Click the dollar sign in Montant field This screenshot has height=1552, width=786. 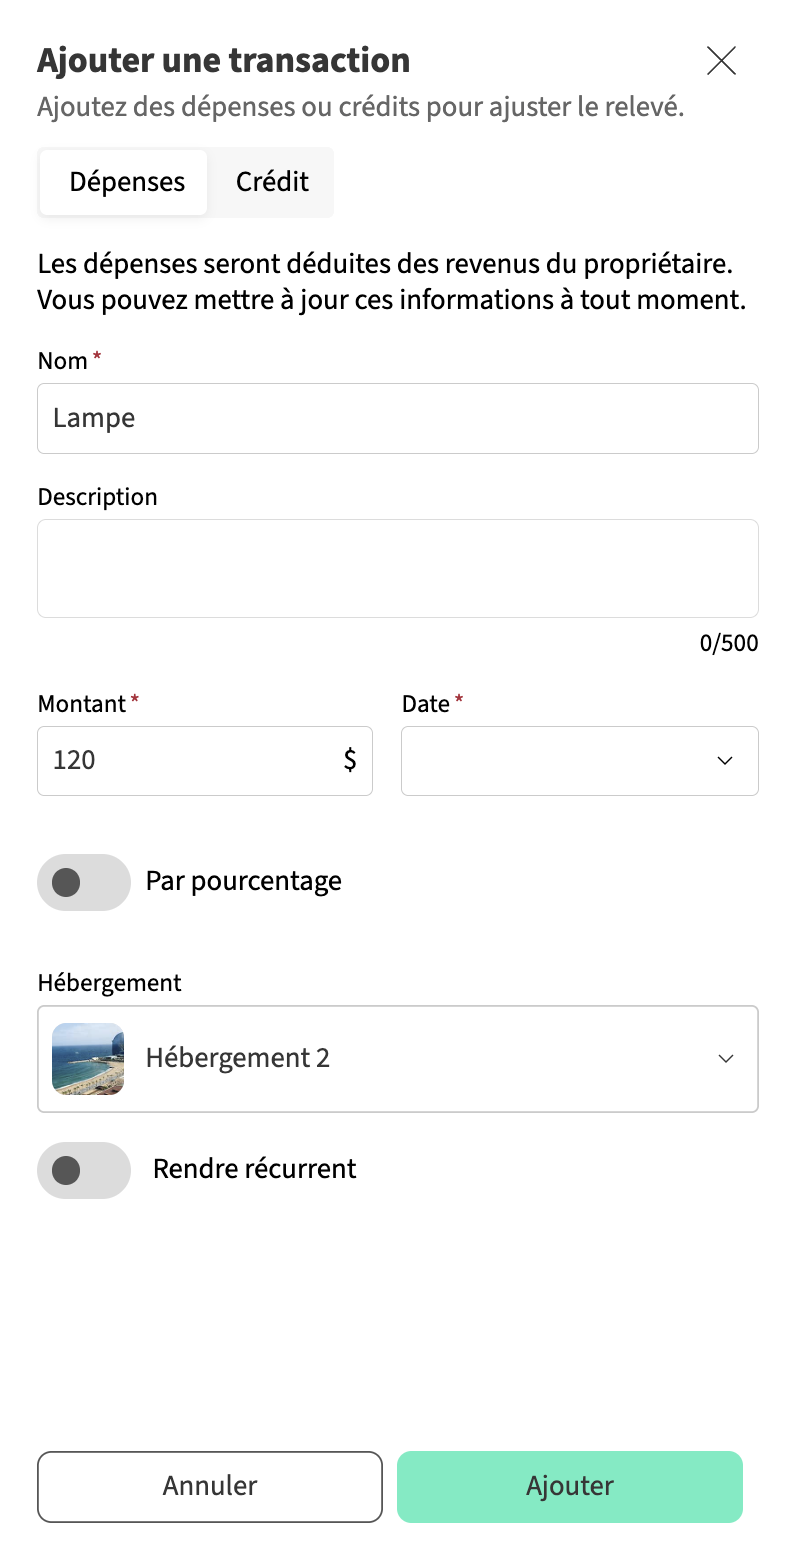[x=350, y=761]
